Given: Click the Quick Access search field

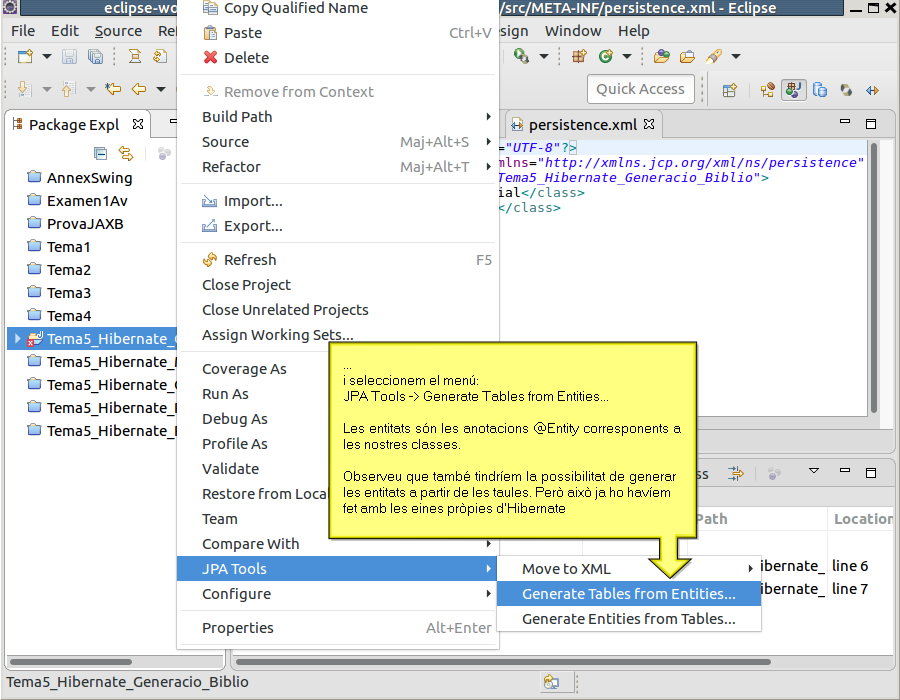Looking at the screenshot, I should click(x=640, y=89).
